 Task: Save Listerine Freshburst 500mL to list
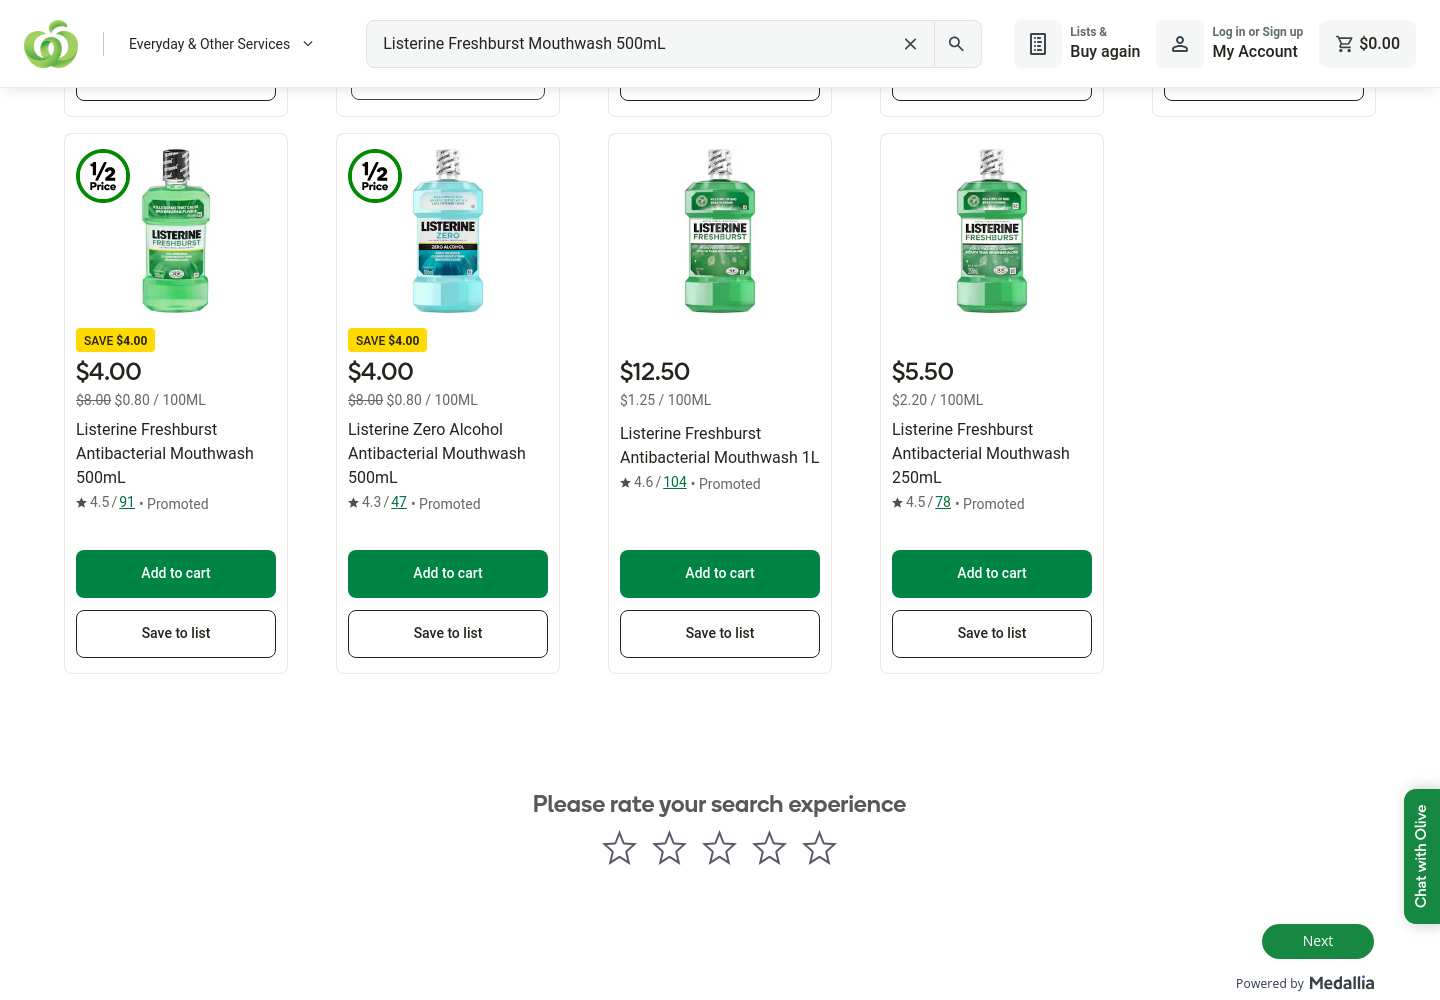point(176,634)
